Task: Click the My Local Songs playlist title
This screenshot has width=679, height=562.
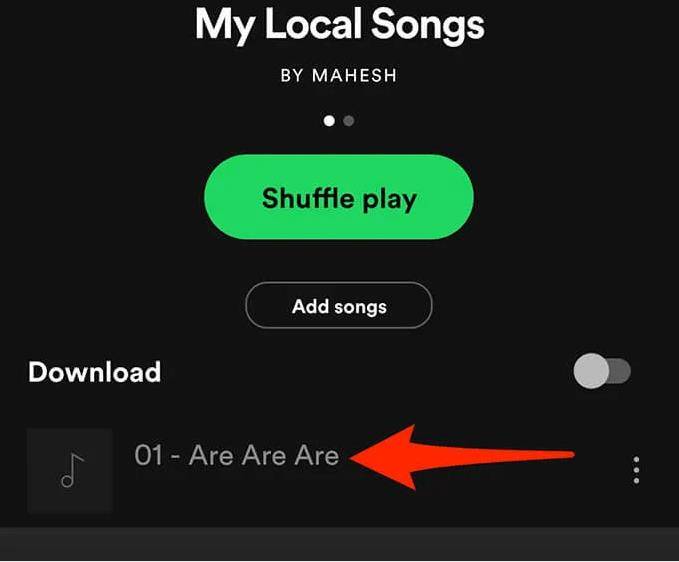Action: point(340,24)
